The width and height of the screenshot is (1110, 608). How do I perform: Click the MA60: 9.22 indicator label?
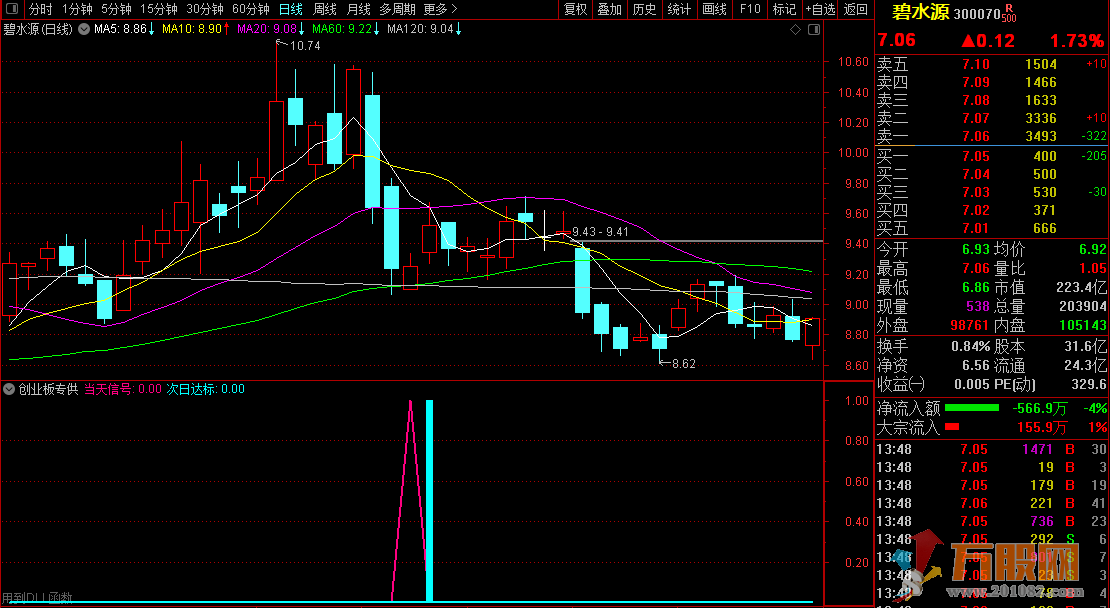345,29
